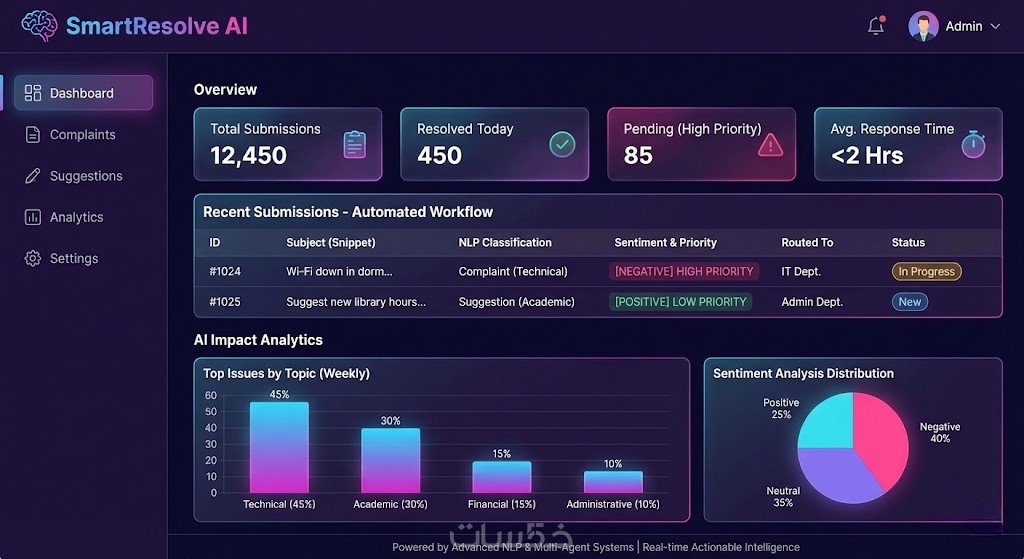Click the New status badge for #1025

click(910, 302)
